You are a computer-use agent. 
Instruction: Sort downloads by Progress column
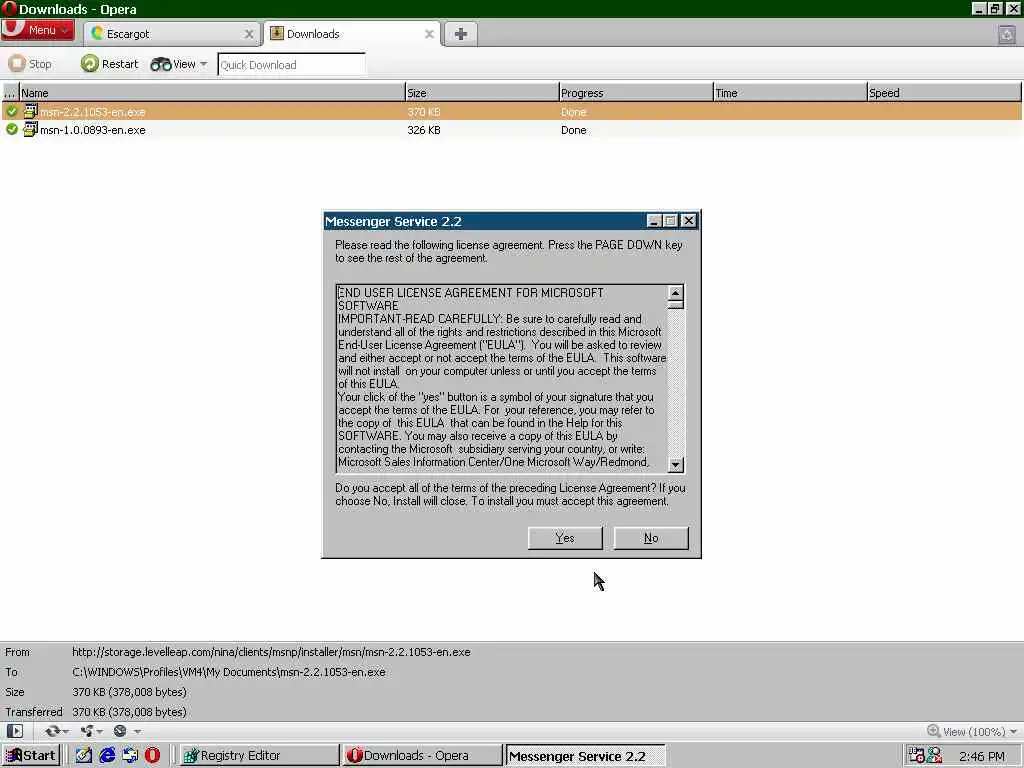(x=636, y=93)
